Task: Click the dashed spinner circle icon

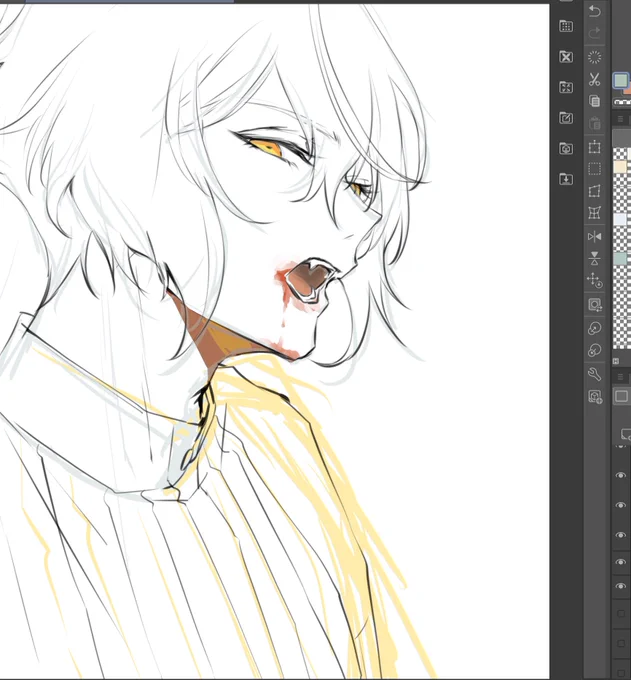Action: [595, 57]
